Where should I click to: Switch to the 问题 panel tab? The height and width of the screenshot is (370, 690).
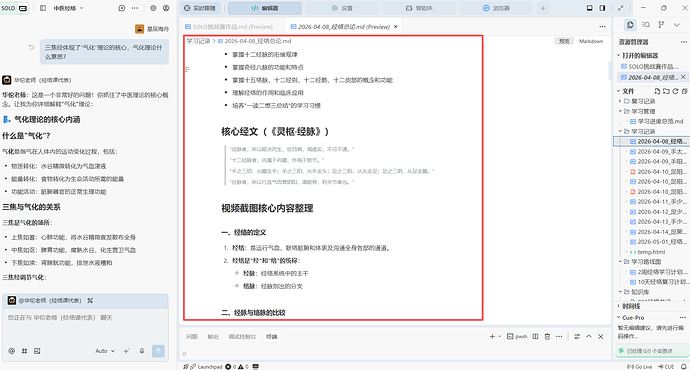(x=192, y=337)
